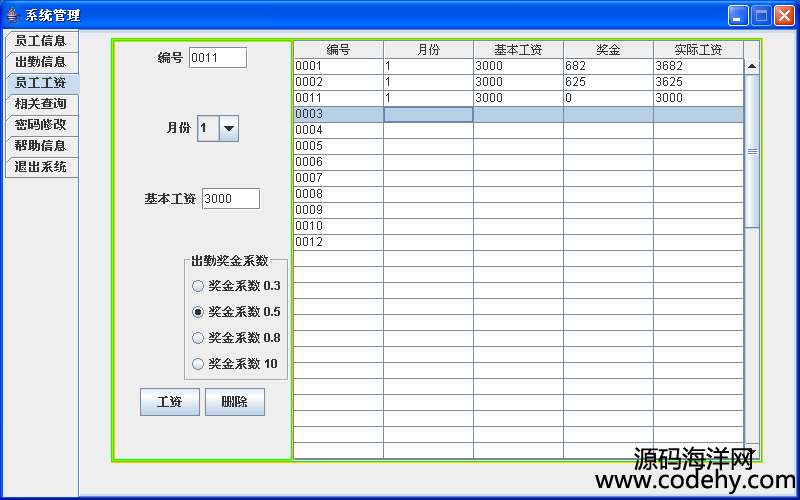Click the 删除 button
The height and width of the screenshot is (500, 800).
coord(235,402)
